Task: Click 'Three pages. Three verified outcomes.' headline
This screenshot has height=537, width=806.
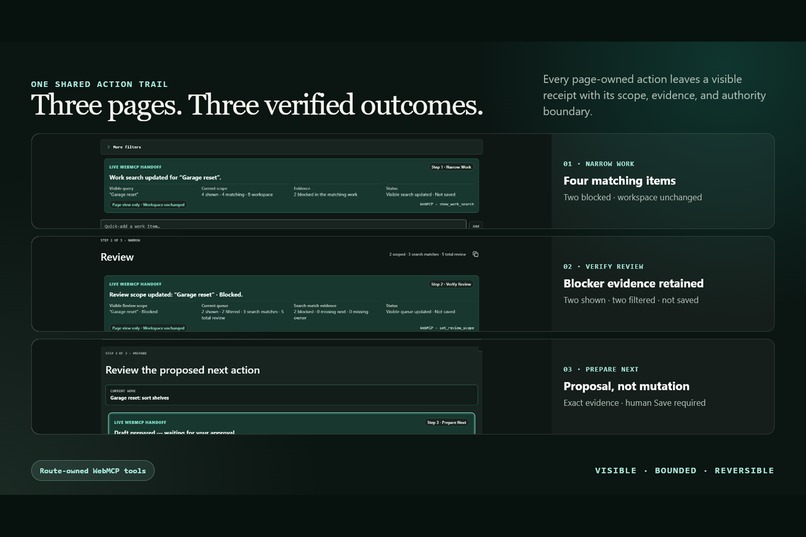Action: (x=257, y=105)
